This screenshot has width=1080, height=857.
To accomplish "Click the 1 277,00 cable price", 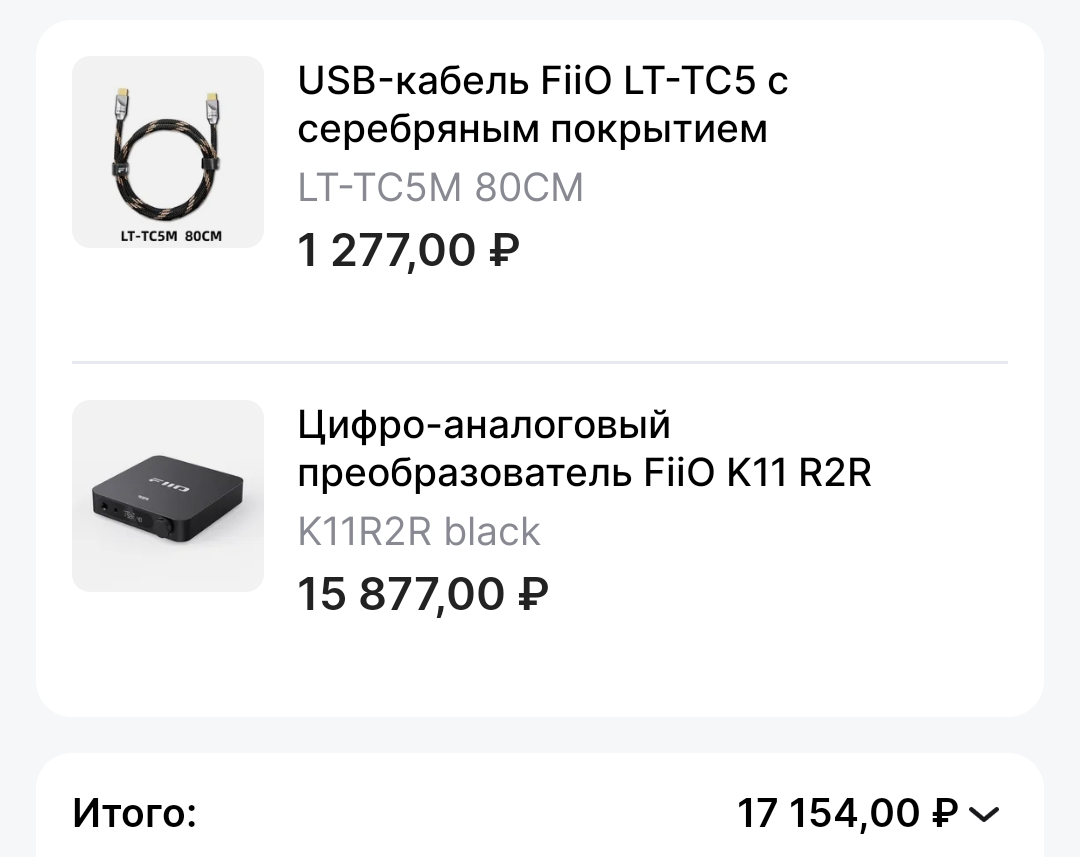I will [387, 250].
